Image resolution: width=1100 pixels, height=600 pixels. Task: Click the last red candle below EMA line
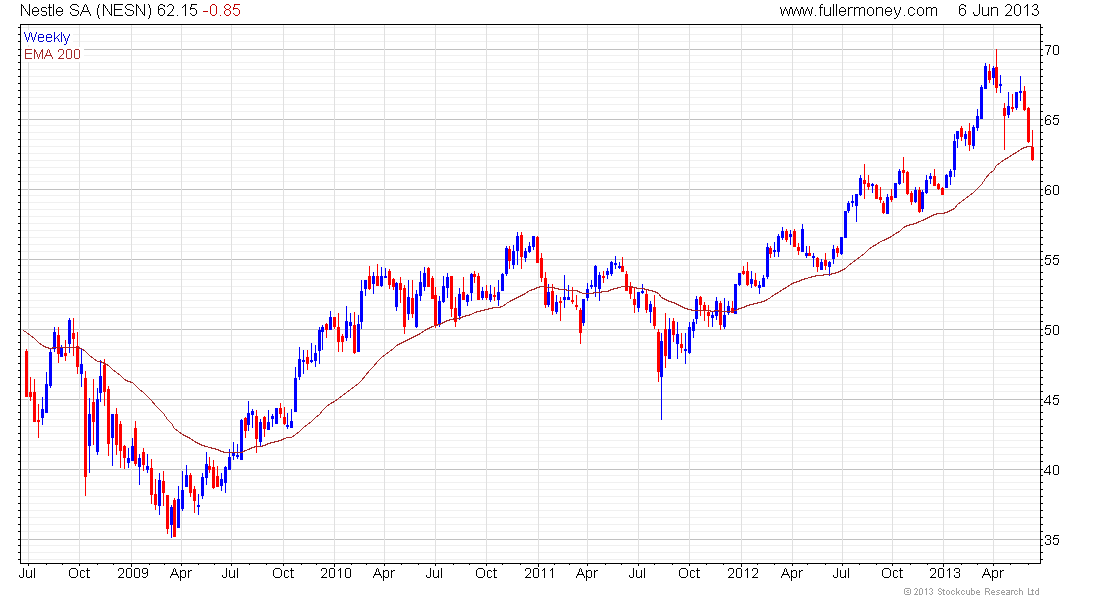point(1033,145)
